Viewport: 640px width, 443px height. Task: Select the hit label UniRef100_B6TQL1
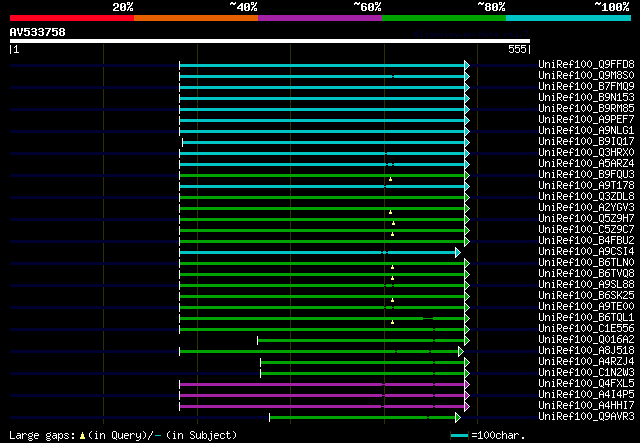coord(586,318)
